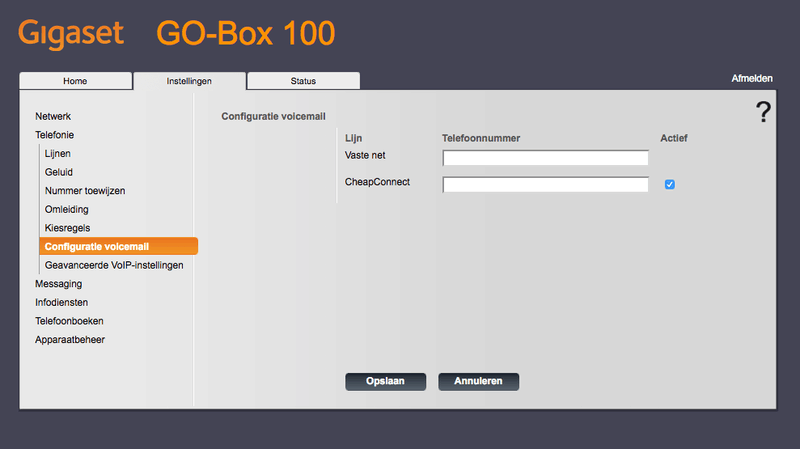The height and width of the screenshot is (449, 800).
Task: Open Geluid settings page
Action: (x=59, y=172)
